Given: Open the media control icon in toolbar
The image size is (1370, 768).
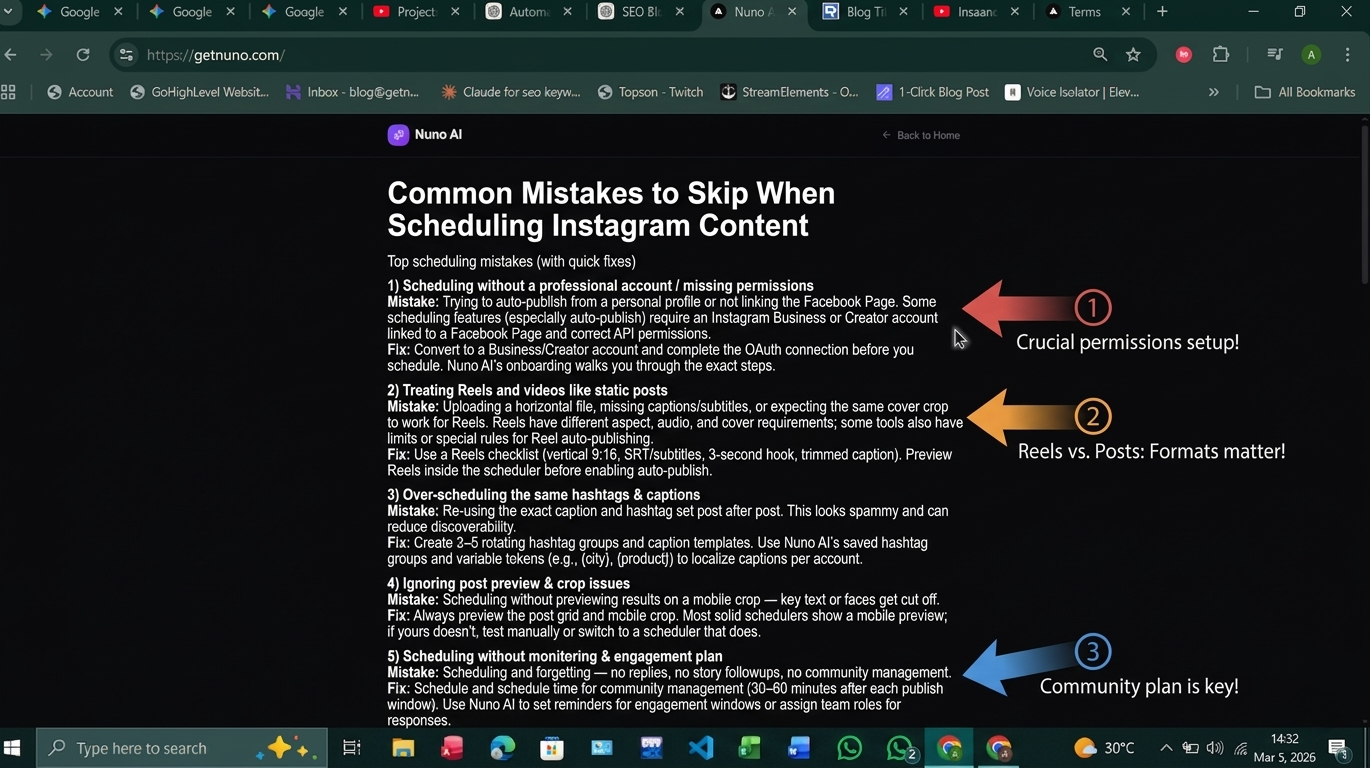Looking at the screenshot, I should tap(1274, 55).
